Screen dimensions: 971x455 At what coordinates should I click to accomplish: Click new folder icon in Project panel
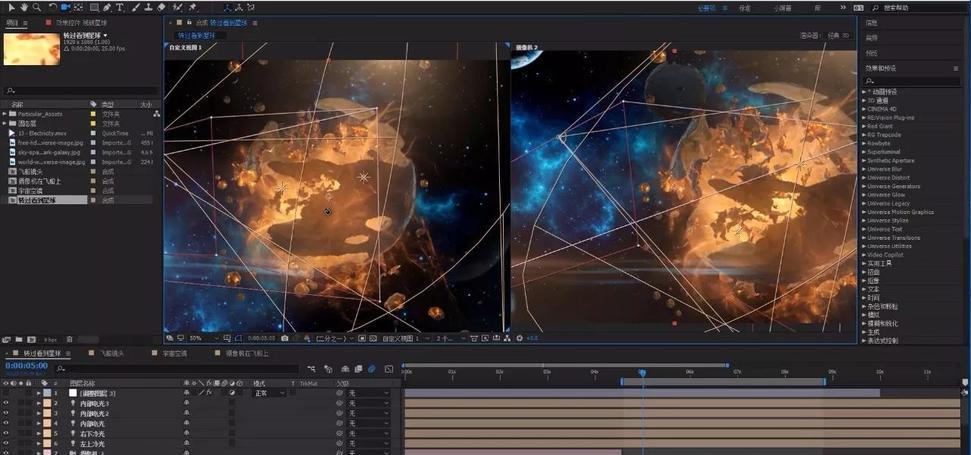pos(19,339)
